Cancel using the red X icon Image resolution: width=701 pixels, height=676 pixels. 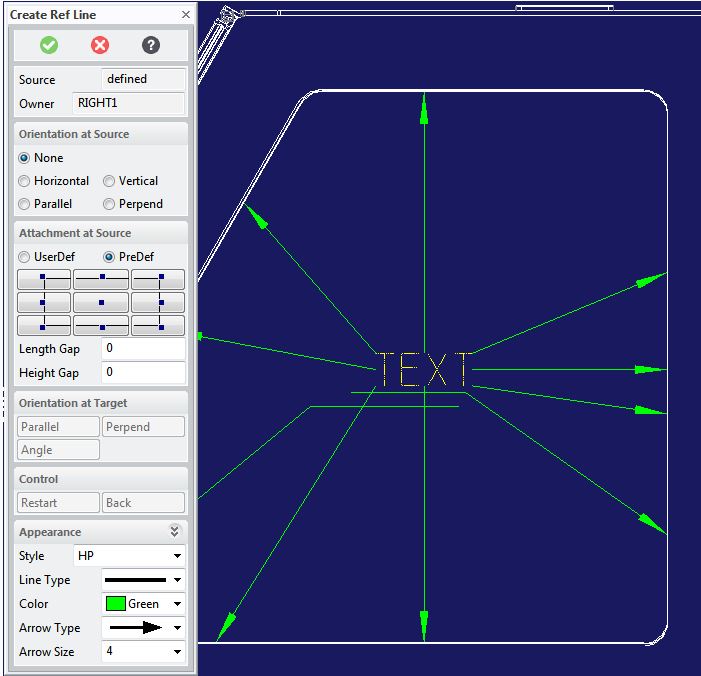(x=100, y=45)
